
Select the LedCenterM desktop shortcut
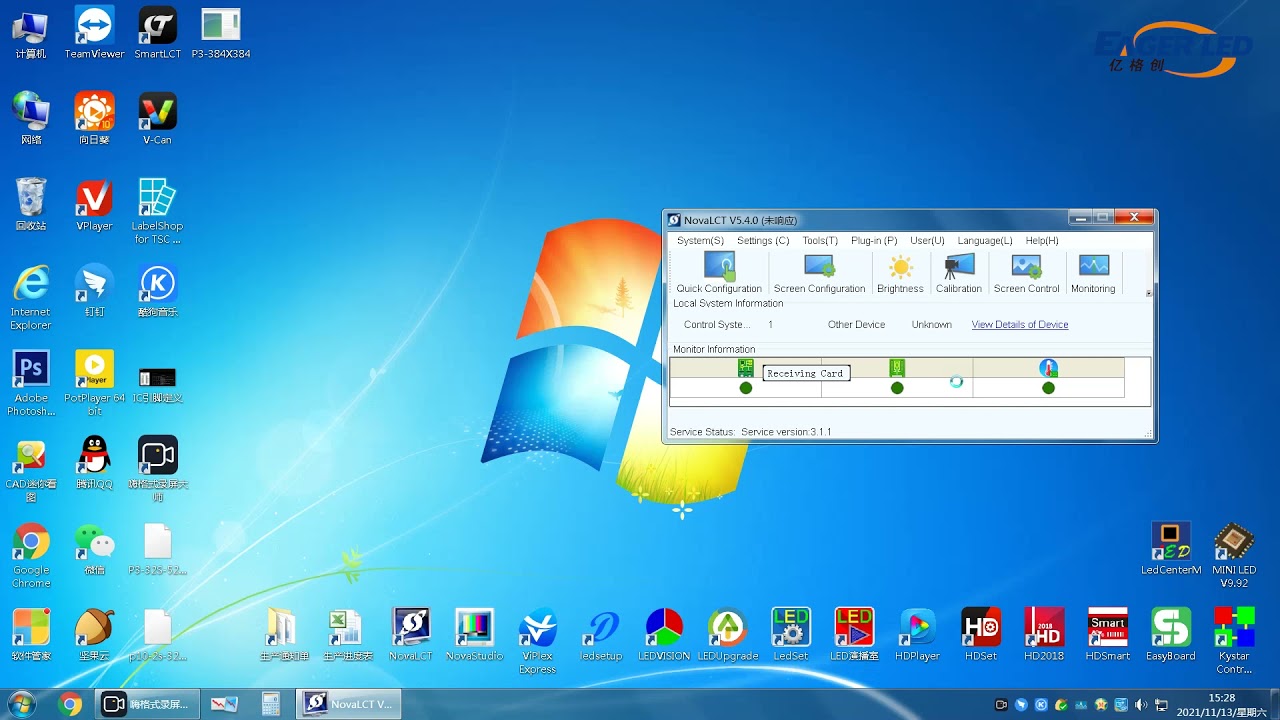(1170, 549)
